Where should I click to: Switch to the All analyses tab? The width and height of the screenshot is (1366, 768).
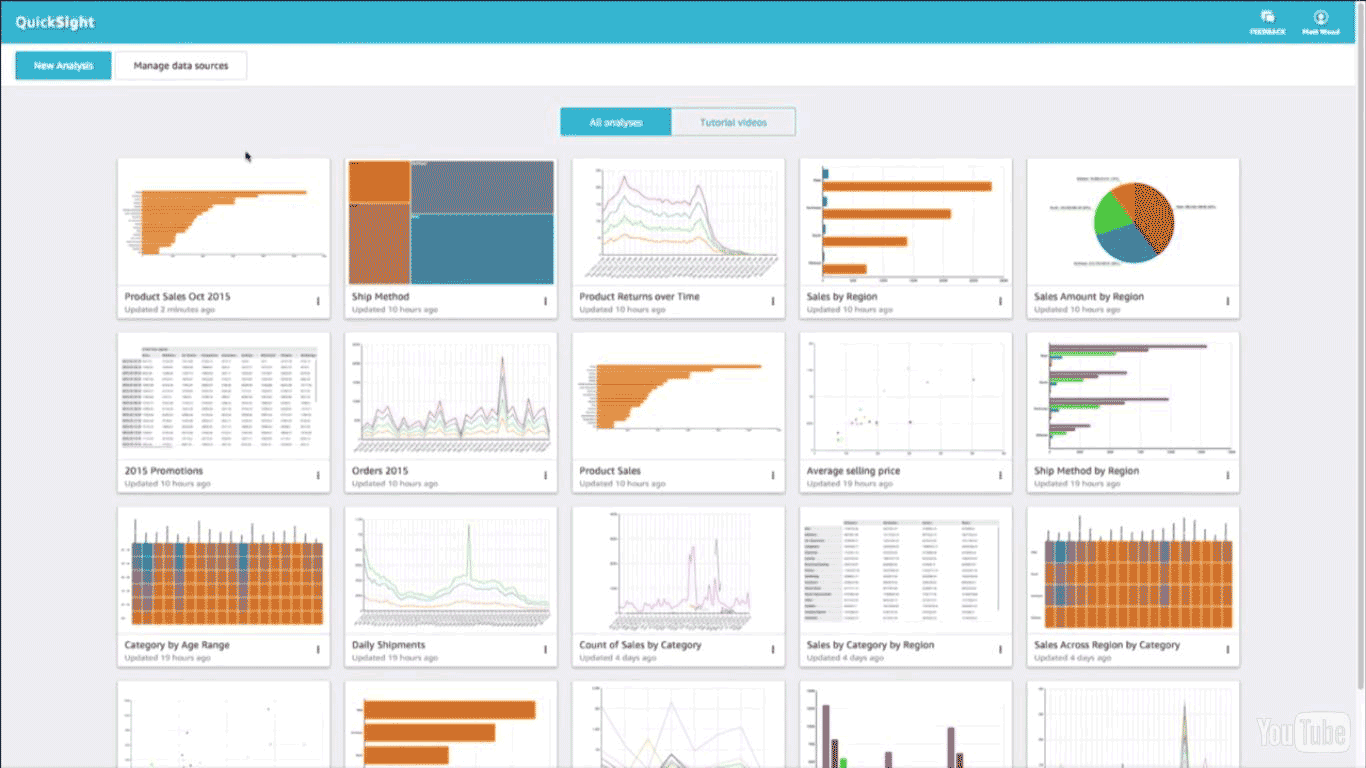coord(616,122)
